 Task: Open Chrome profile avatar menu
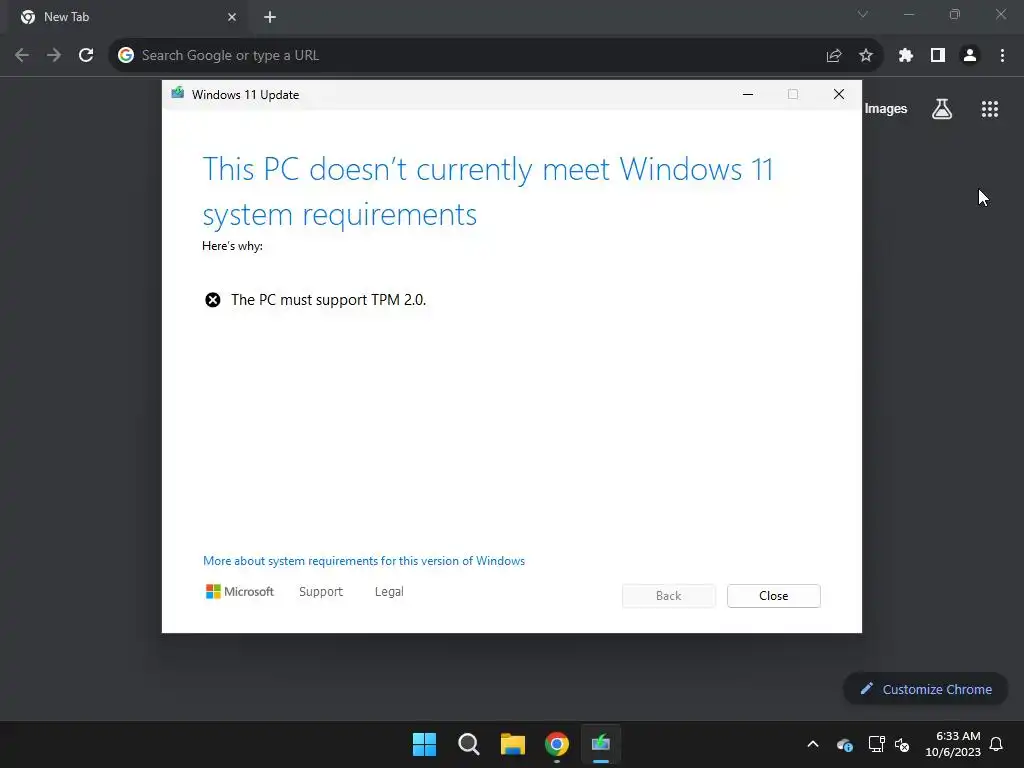(x=970, y=56)
